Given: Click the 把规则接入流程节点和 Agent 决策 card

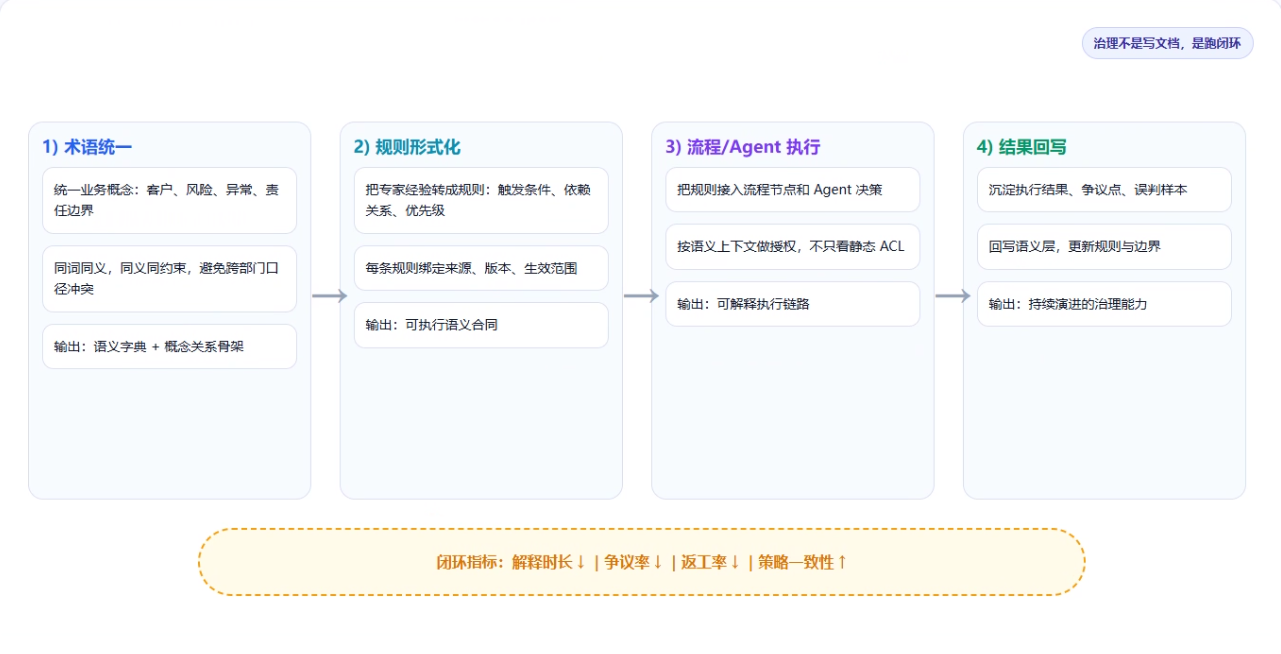Looking at the screenshot, I should coord(793,189).
